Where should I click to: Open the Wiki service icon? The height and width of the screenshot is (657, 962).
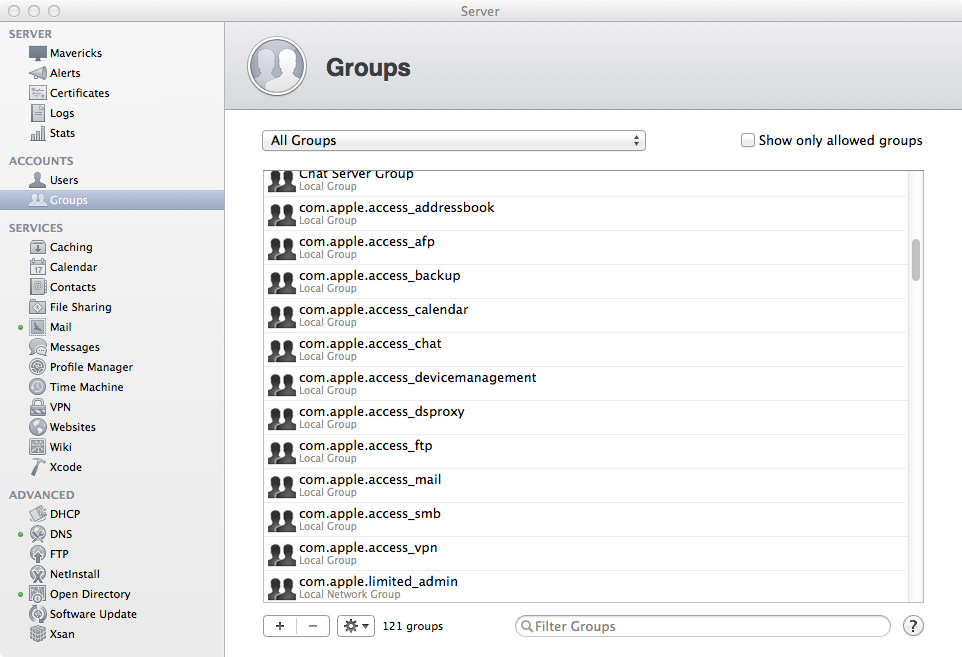tap(37, 447)
